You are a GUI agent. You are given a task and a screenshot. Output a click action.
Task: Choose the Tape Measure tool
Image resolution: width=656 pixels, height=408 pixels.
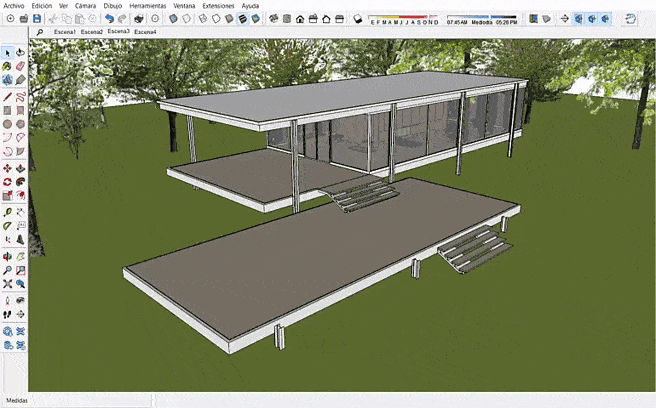tap(7, 212)
